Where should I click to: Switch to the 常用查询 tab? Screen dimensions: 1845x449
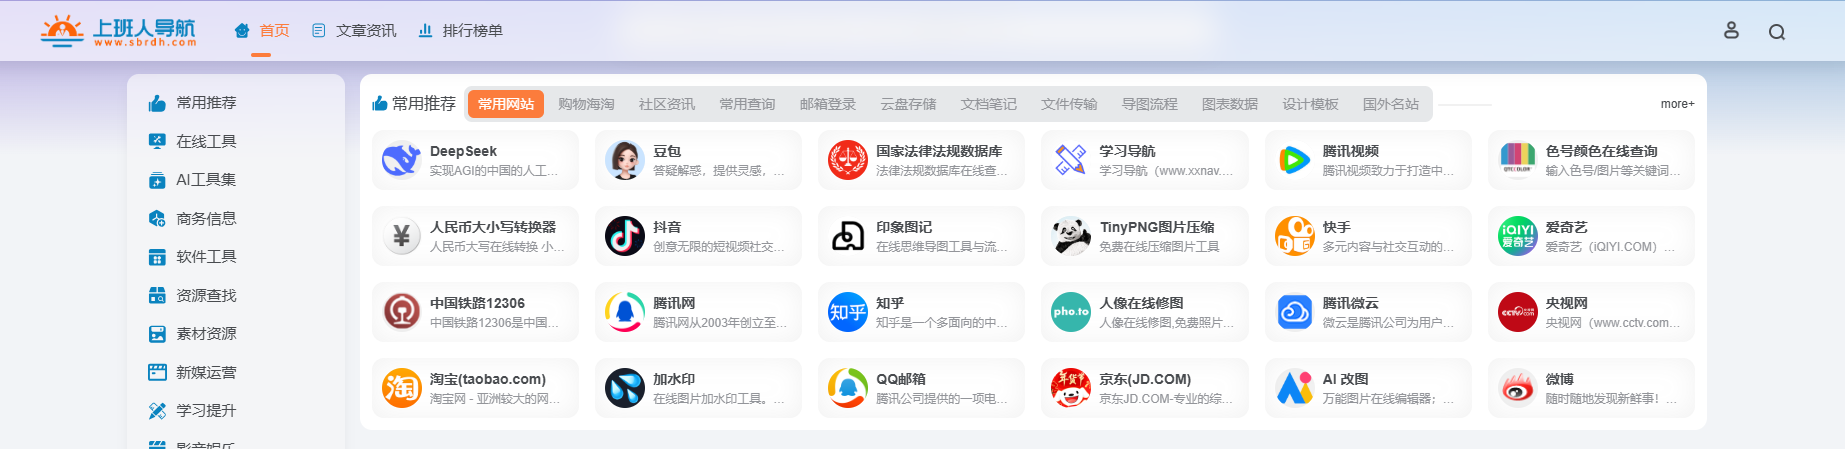click(747, 104)
